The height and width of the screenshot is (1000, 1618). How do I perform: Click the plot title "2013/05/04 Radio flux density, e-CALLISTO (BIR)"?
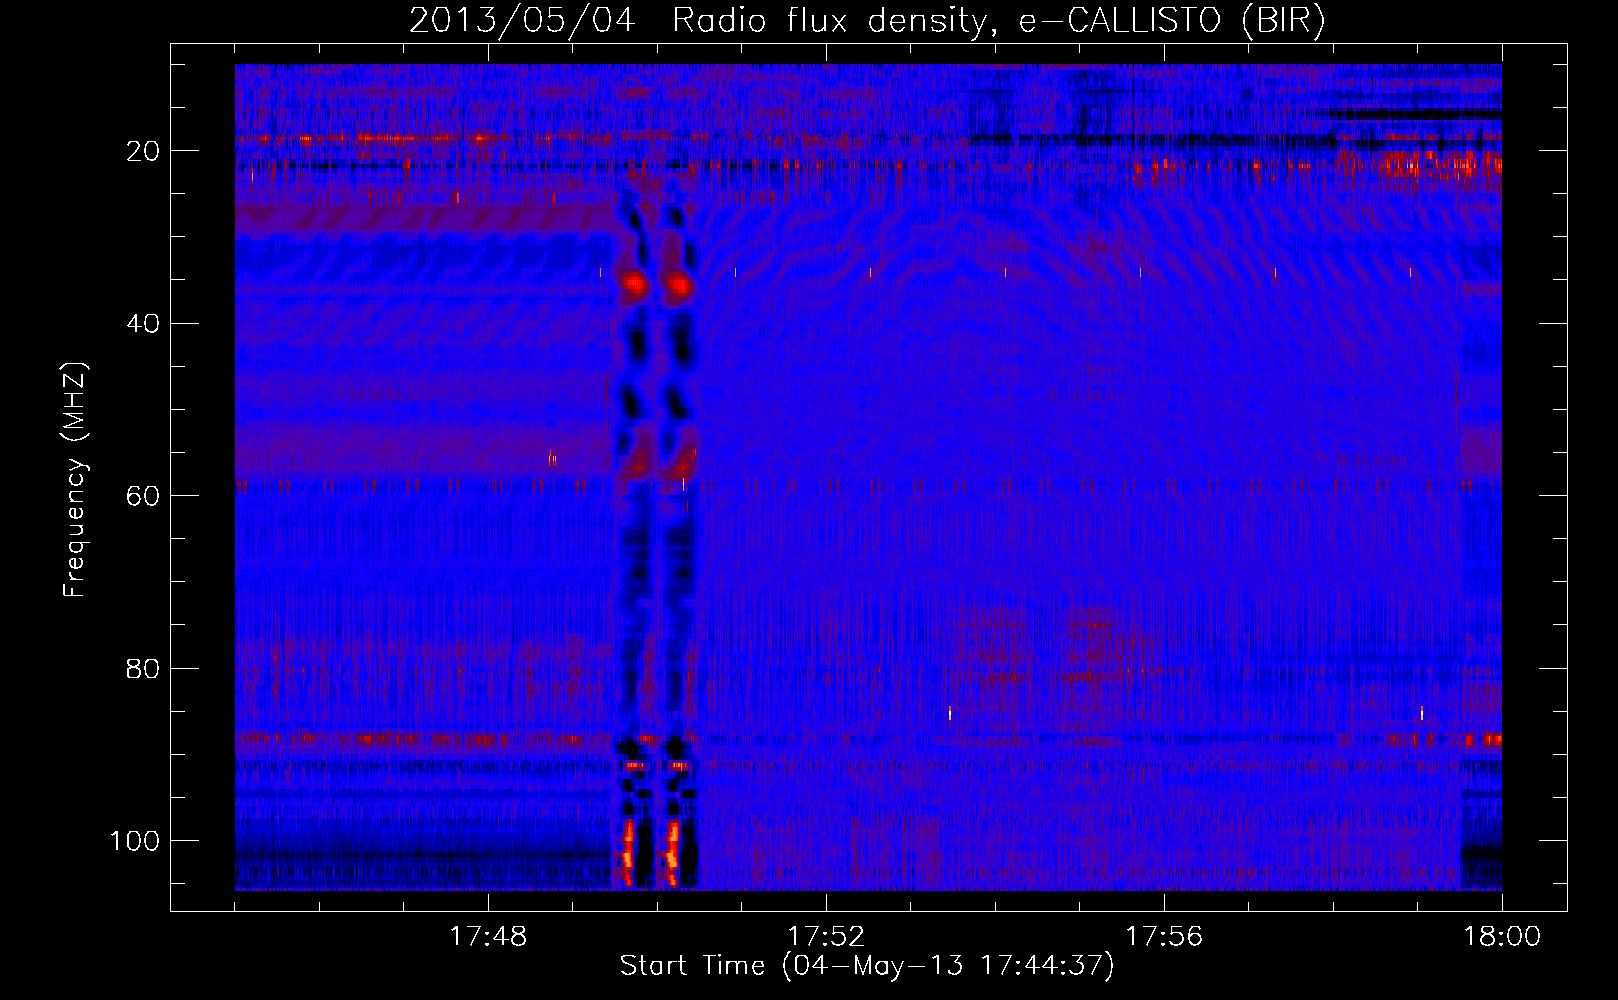click(x=867, y=22)
